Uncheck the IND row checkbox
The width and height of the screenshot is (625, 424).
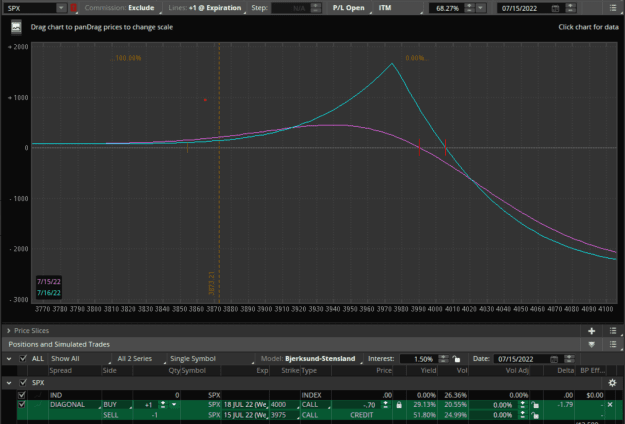(x=22, y=395)
